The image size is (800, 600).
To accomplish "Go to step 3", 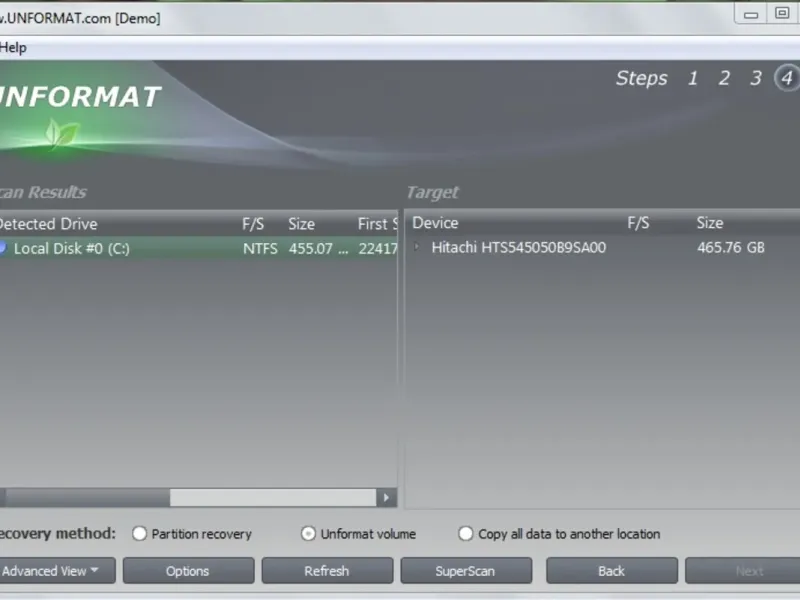I will [756, 79].
